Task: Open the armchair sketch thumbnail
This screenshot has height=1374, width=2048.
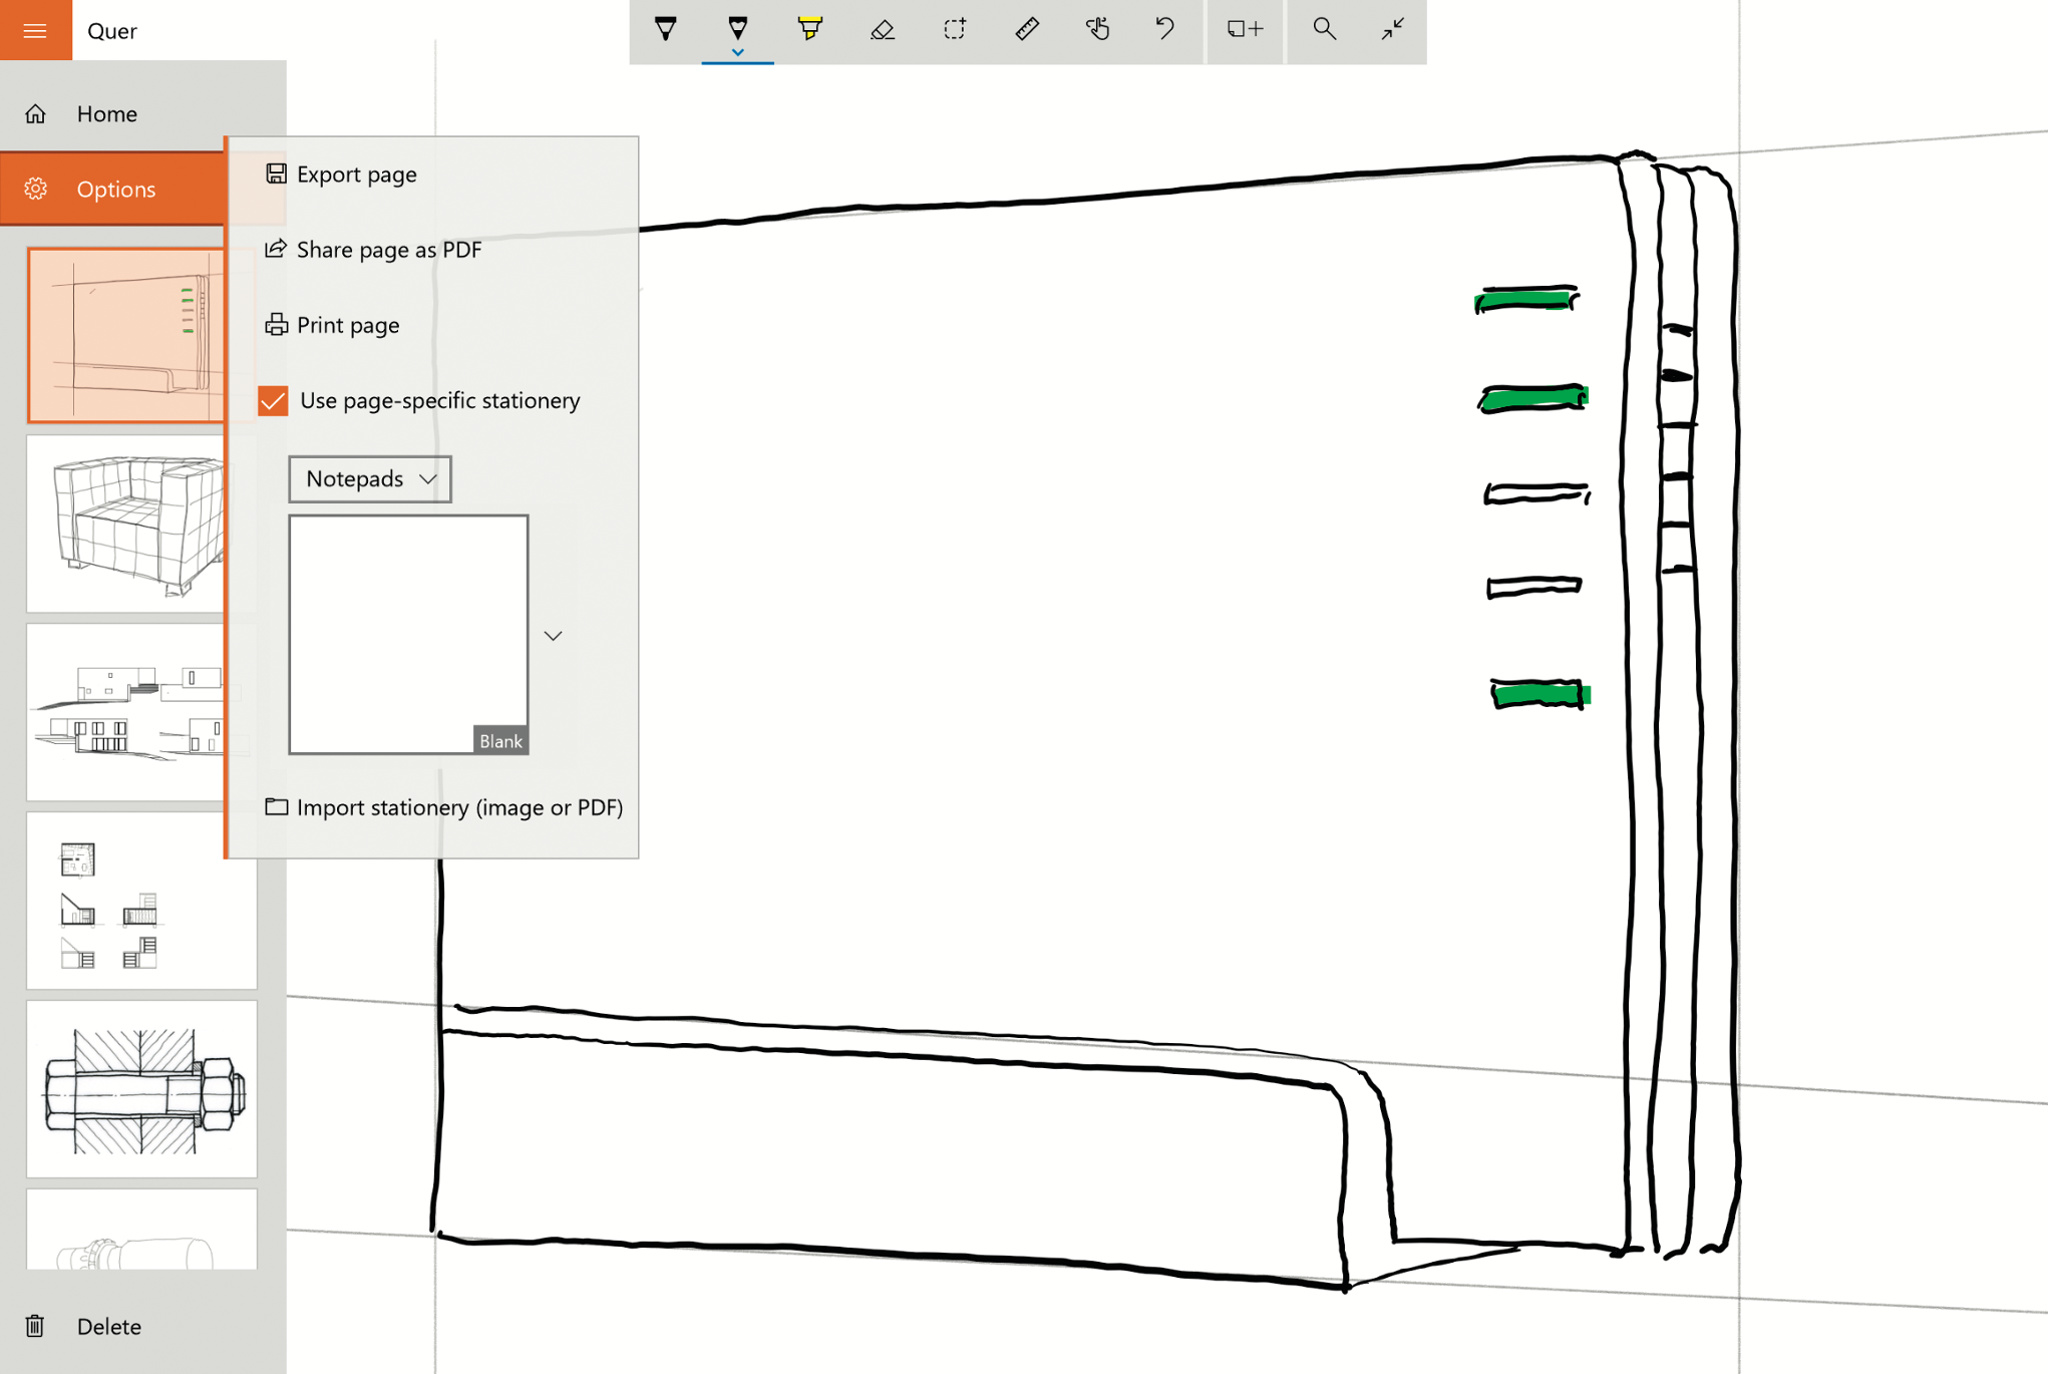Action: (x=126, y=524)
